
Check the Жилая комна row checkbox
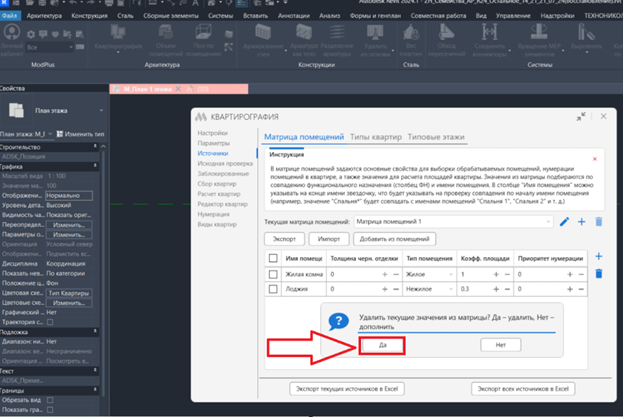273,274
